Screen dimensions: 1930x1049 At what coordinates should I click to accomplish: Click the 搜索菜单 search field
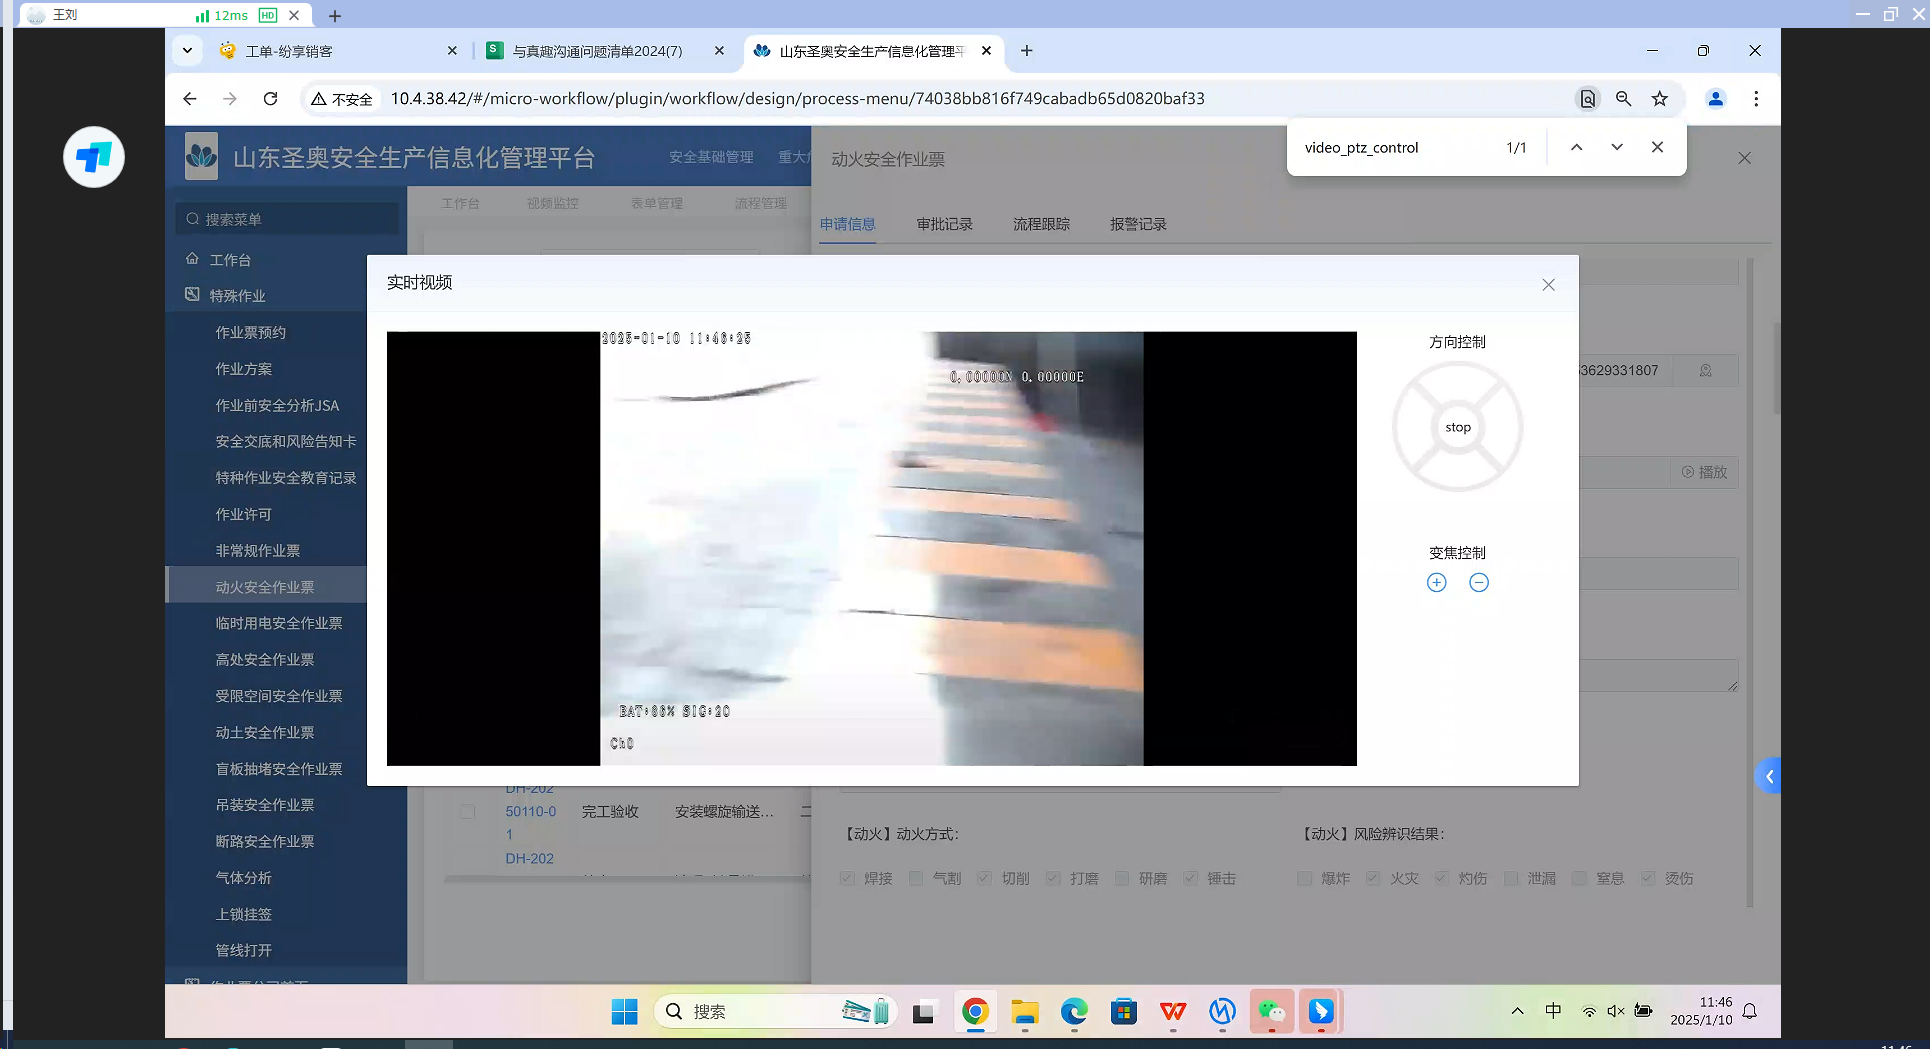[x=287, y=219]
